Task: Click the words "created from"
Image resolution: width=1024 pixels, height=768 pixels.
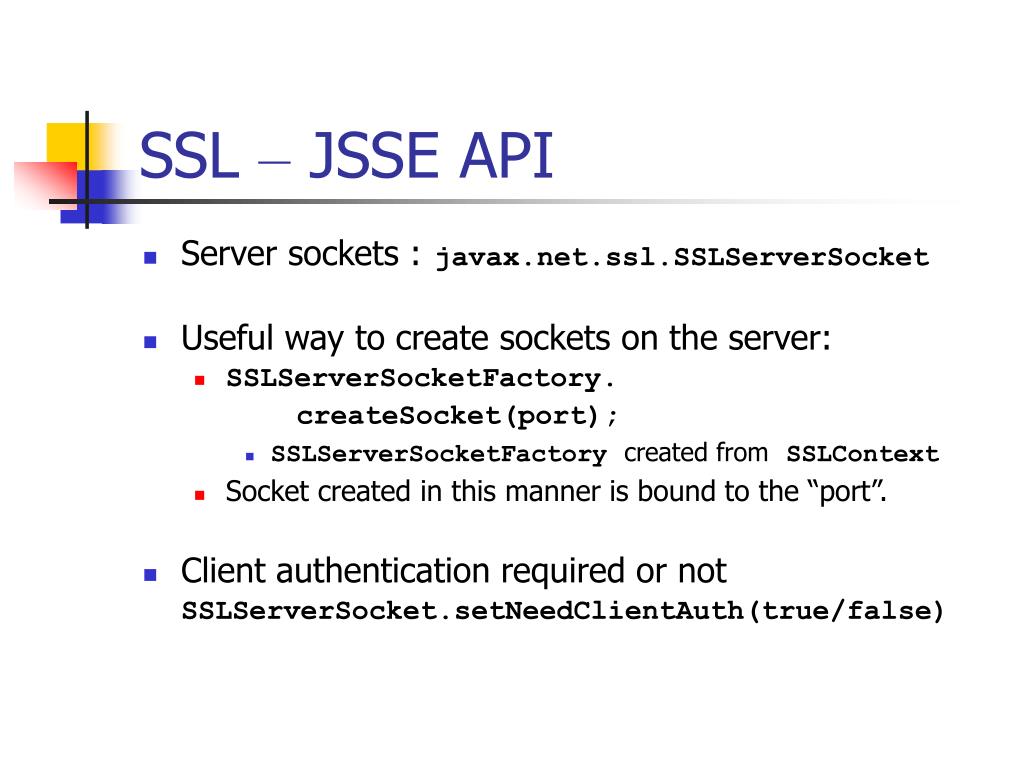Action: pos(696,453)
